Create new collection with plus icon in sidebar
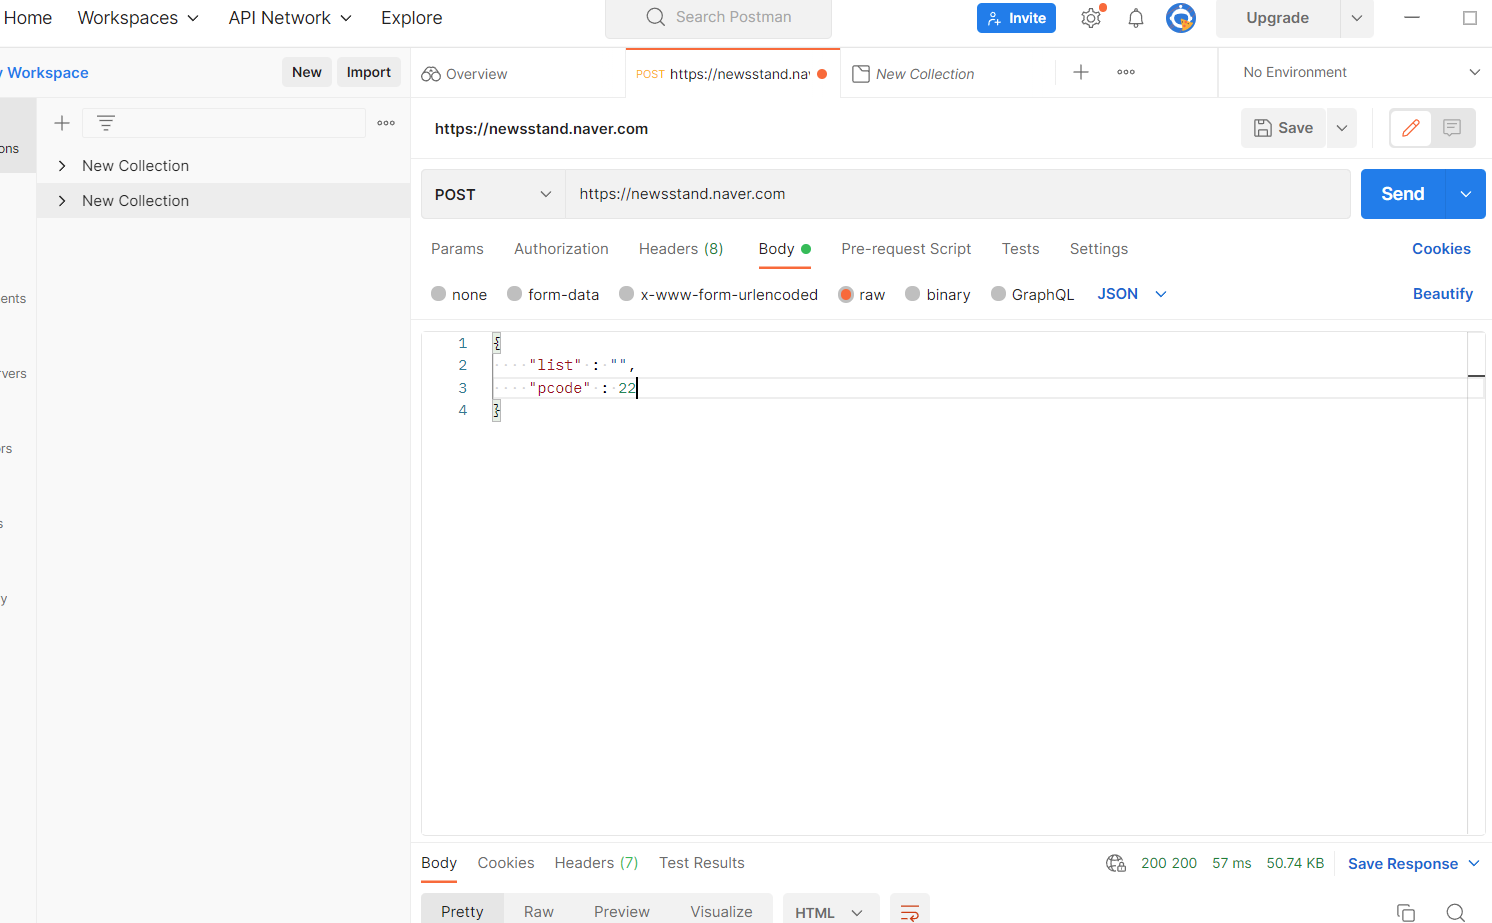The height and width of the screenshot is (923, 1492). [x=62, y=123]
